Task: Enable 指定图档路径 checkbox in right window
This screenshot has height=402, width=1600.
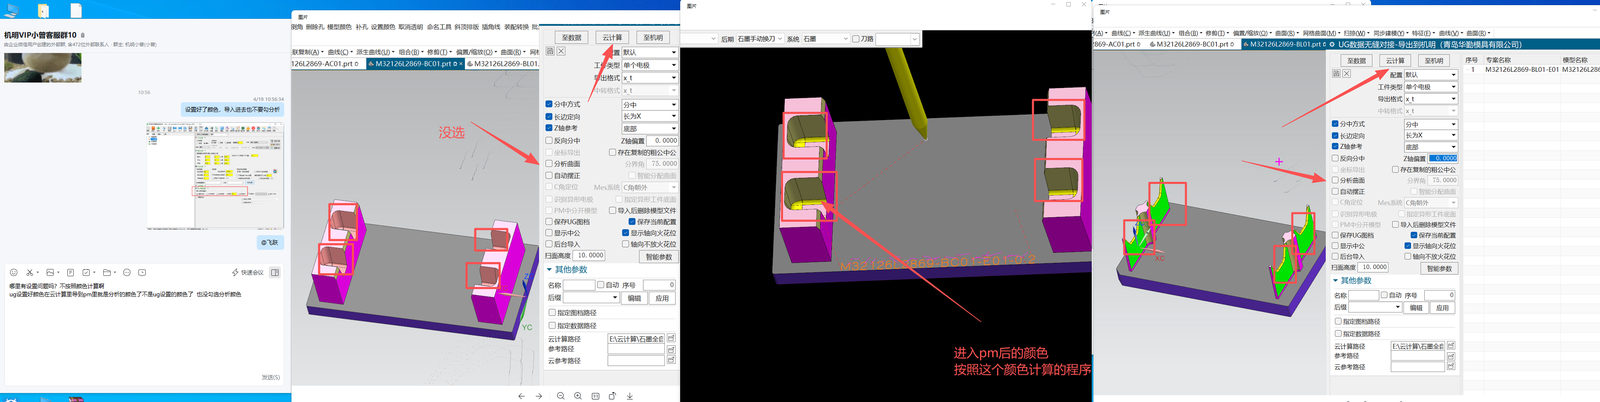Action: 1338,322
